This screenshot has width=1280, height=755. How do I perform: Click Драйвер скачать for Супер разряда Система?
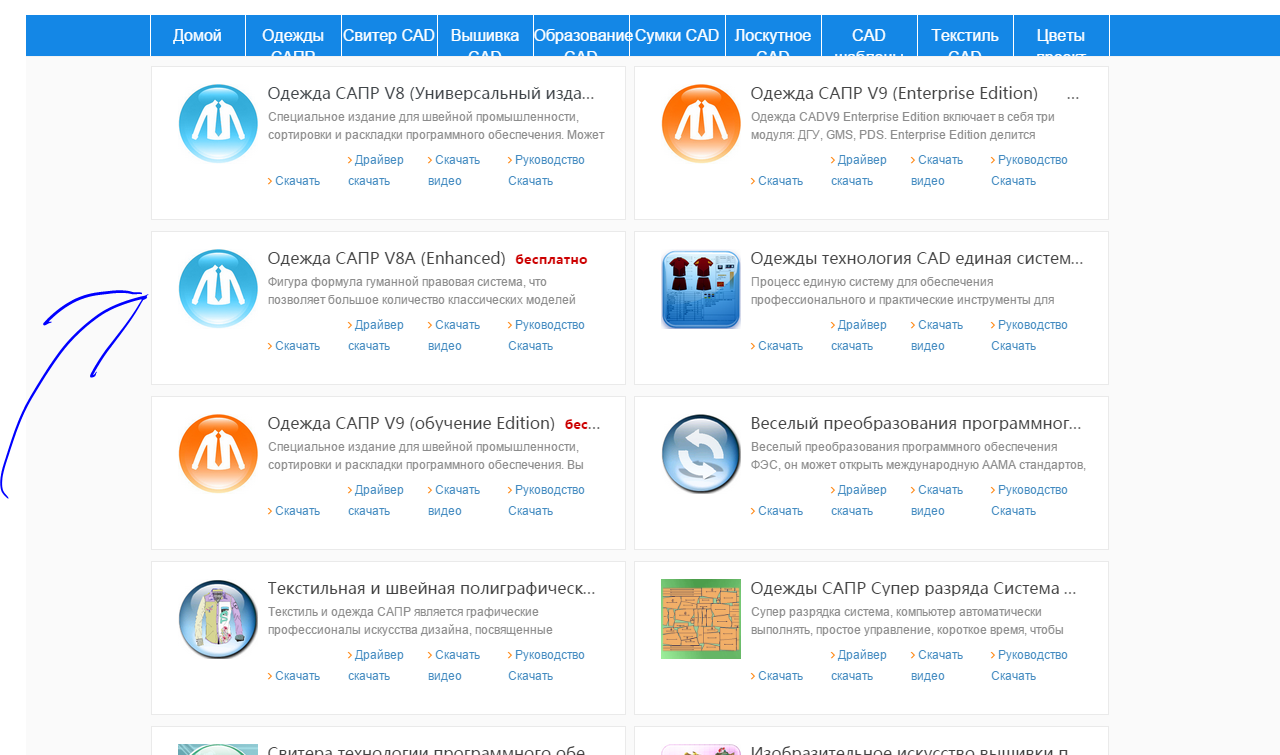859,665
